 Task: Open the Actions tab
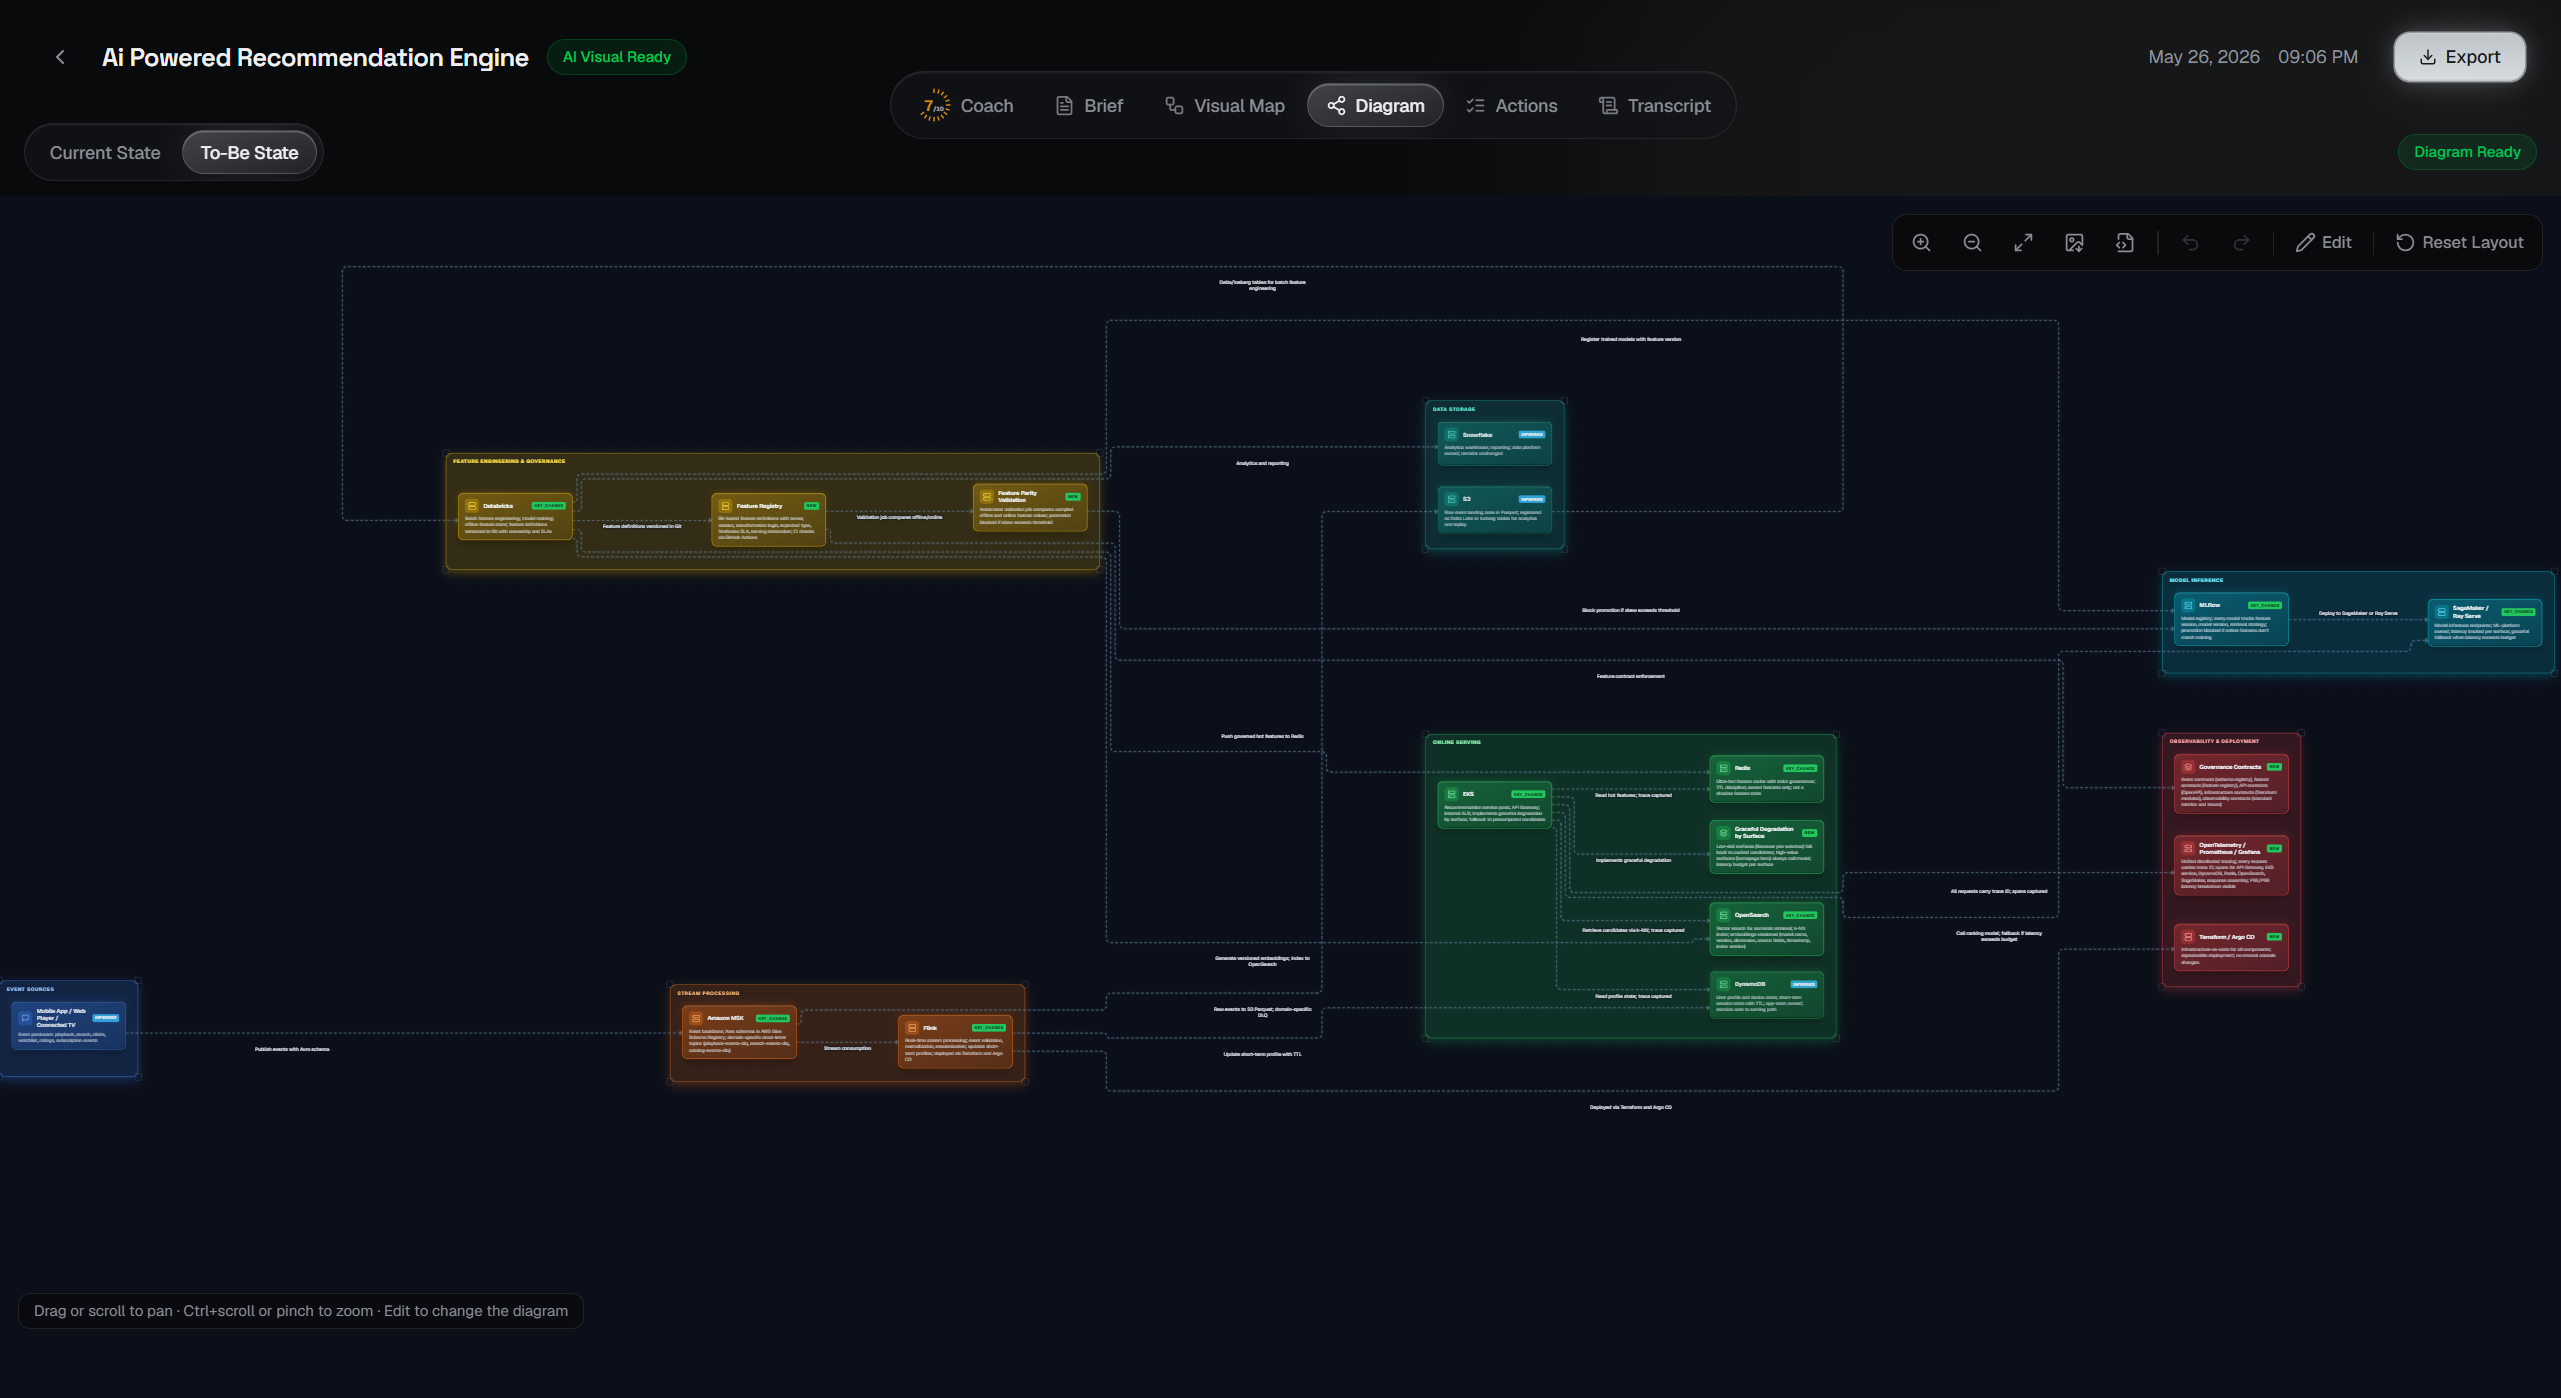[1511, 106]
